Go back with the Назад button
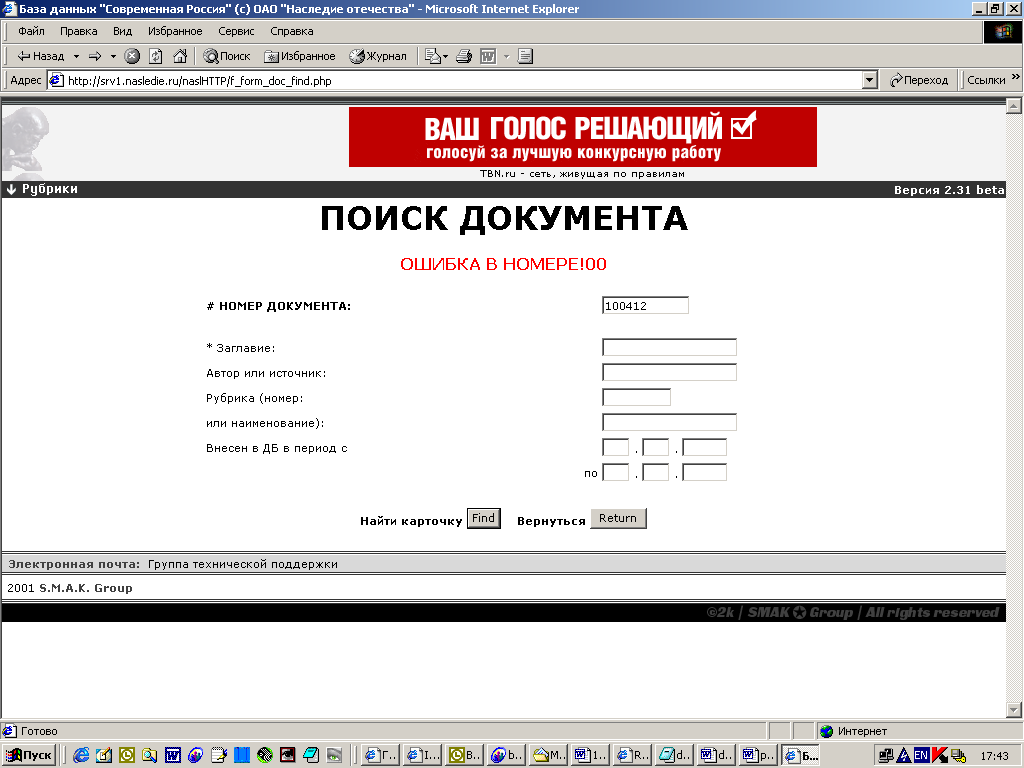The width and height of the screenshot is (1024, 768). click(40, 56)
